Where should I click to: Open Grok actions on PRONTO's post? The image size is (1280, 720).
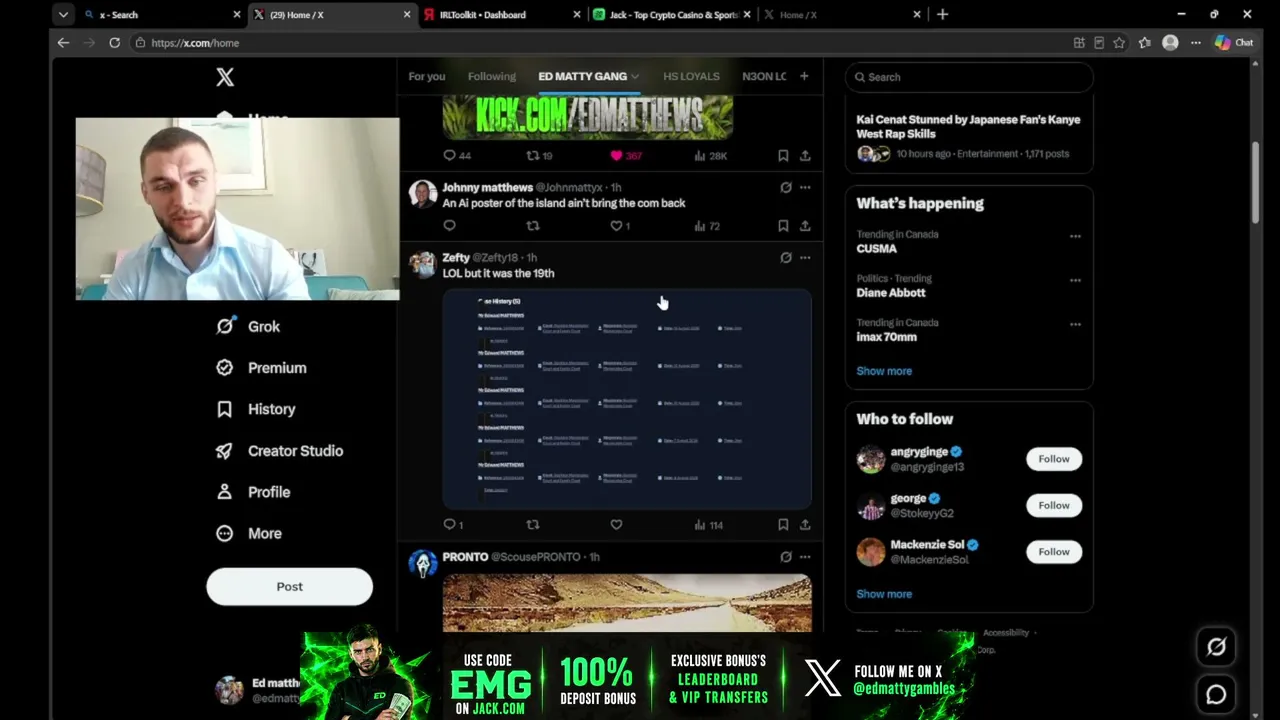click(x=786, y=557)
